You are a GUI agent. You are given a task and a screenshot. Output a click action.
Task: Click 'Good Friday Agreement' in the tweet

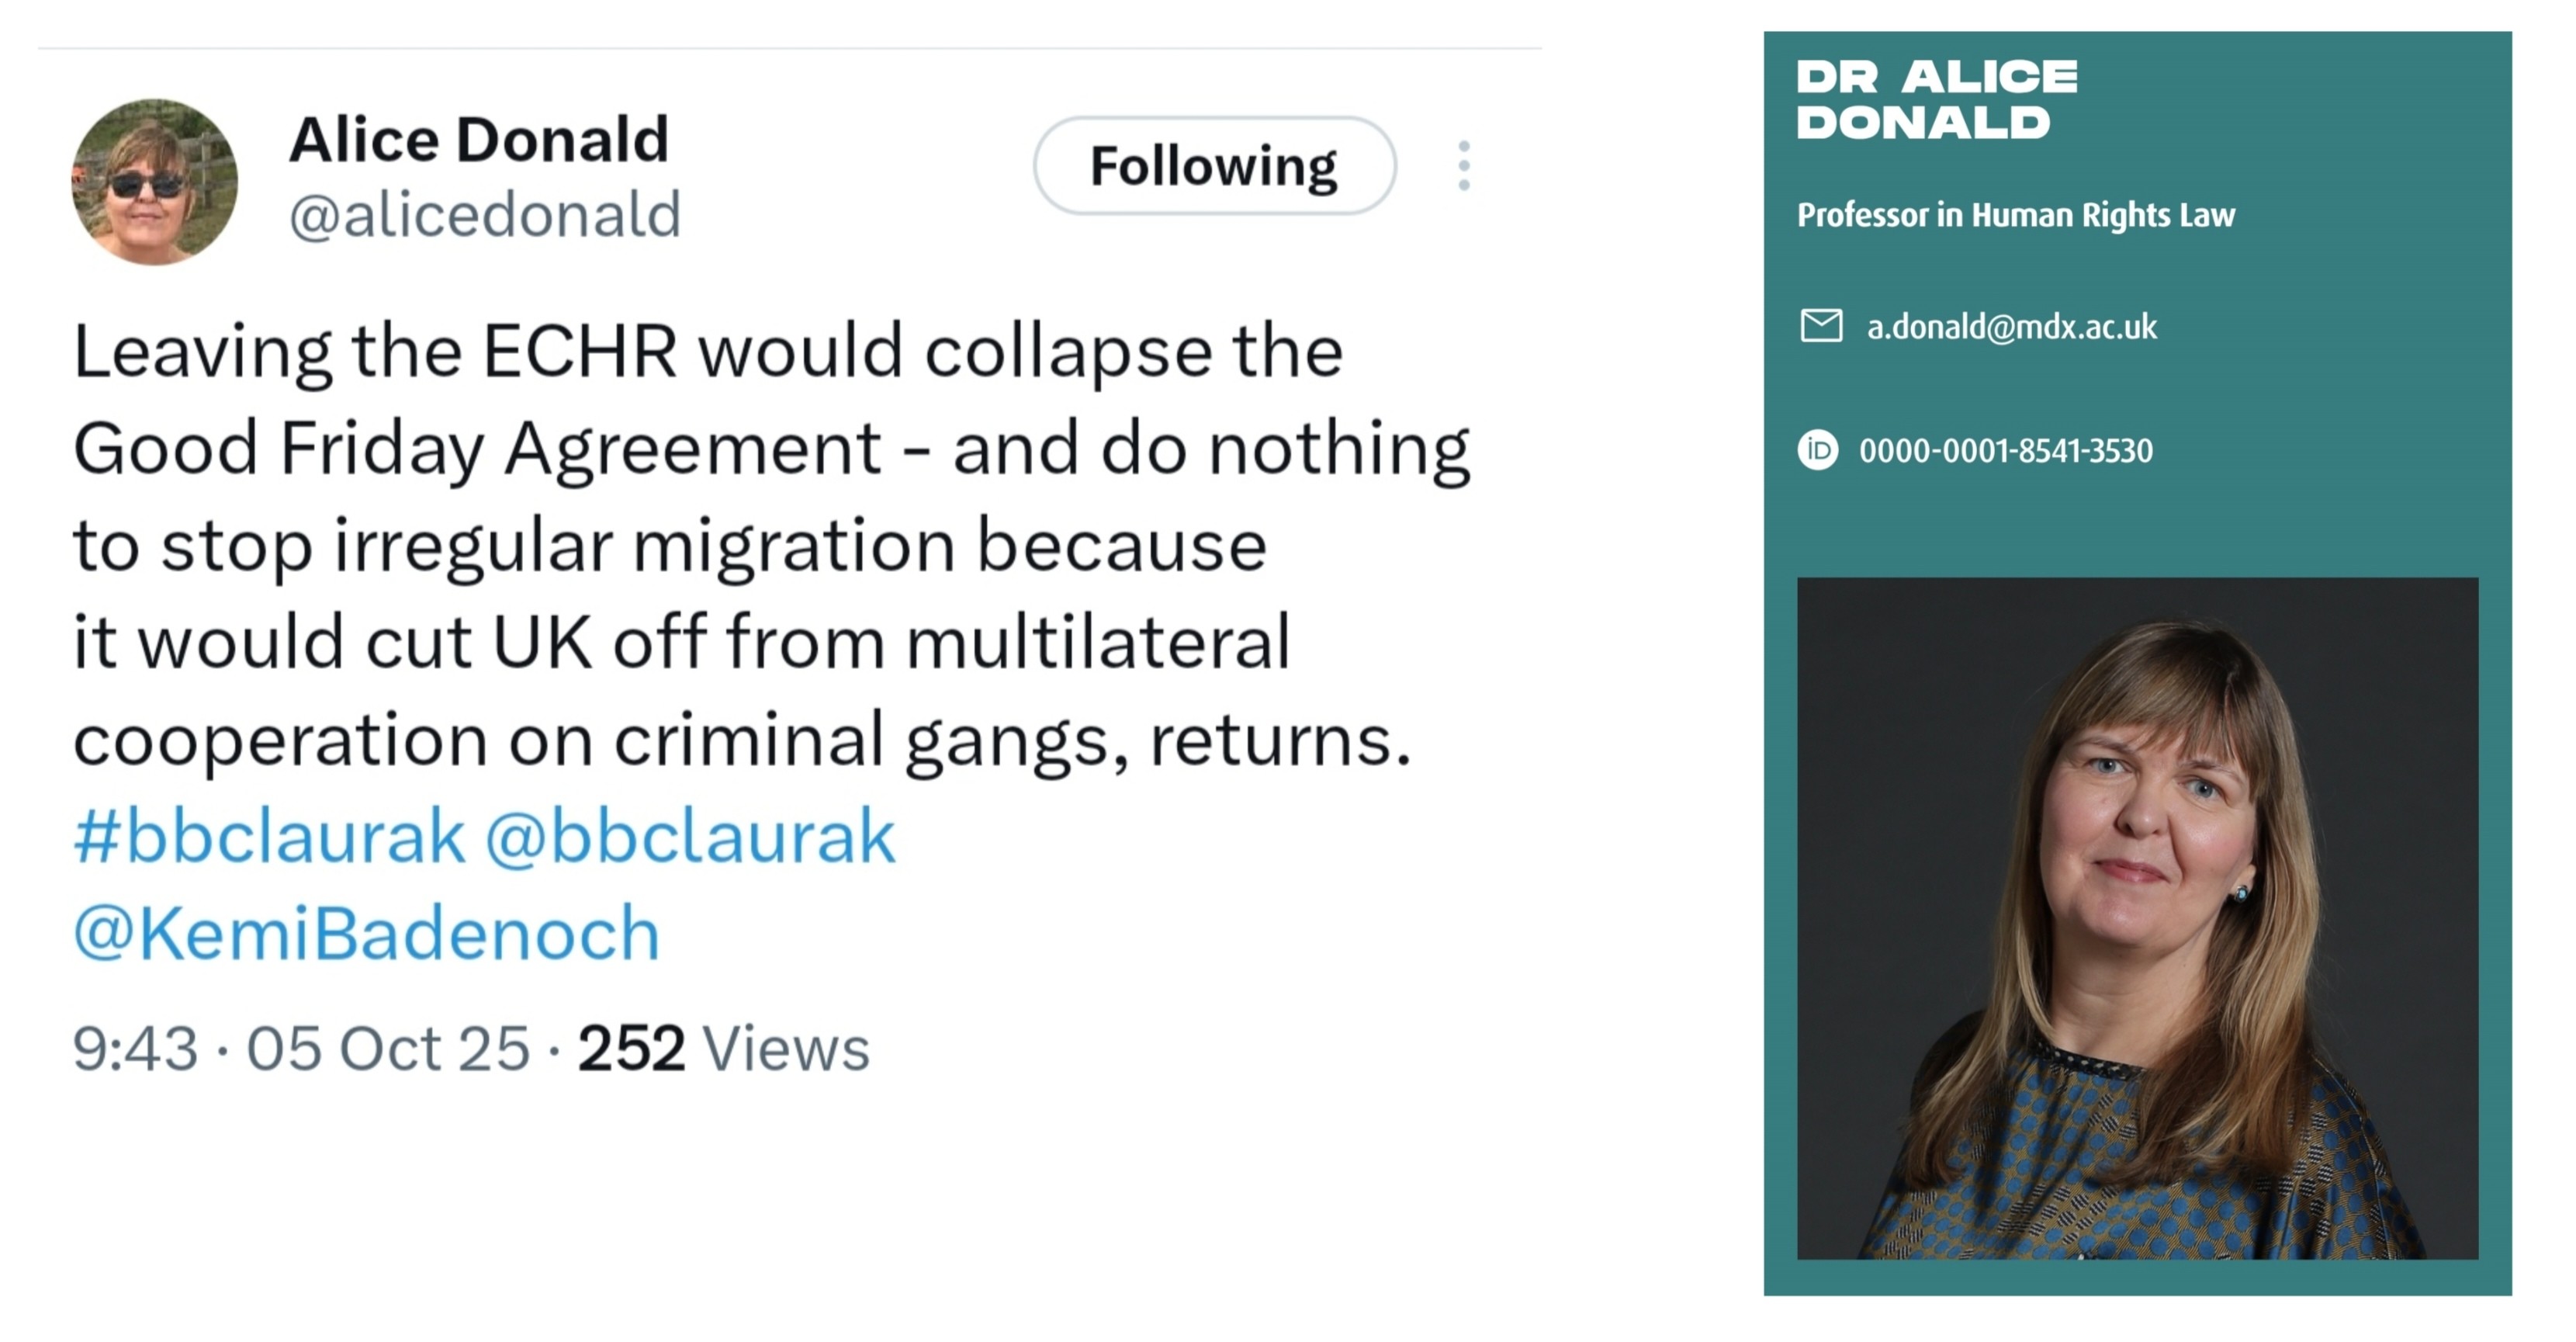tap(477, 449)
